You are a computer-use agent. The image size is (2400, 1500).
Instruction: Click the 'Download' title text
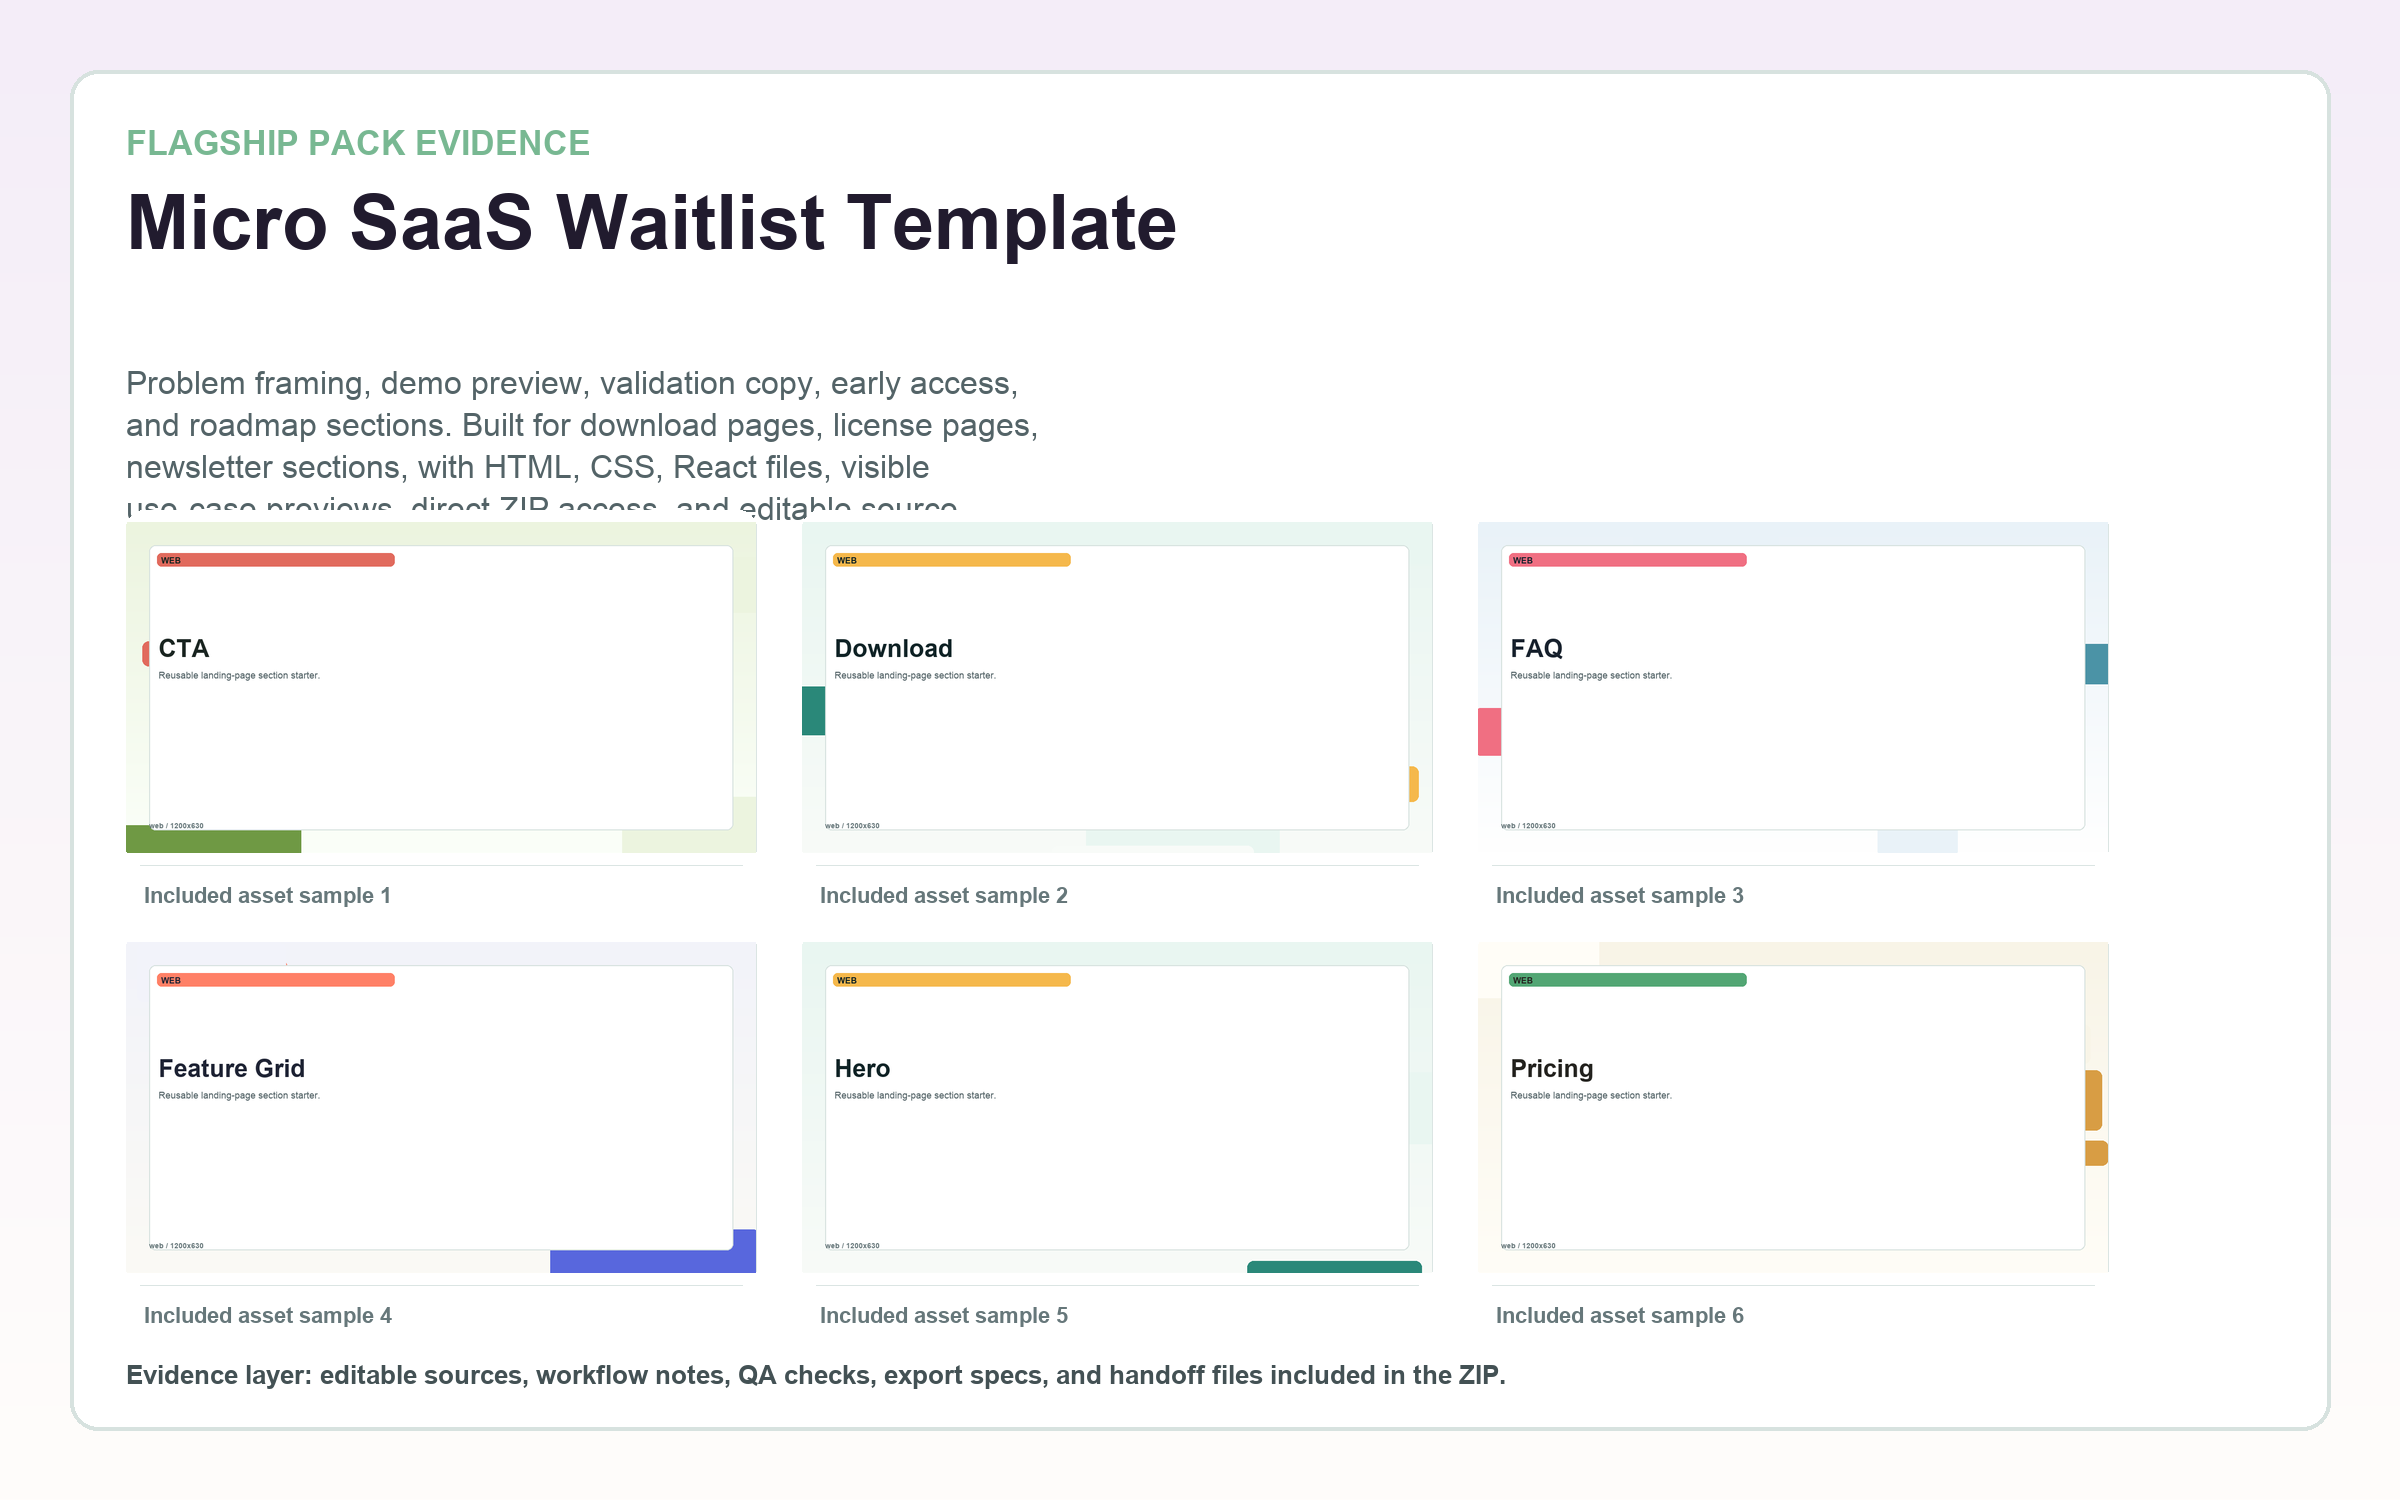(894, 648)
